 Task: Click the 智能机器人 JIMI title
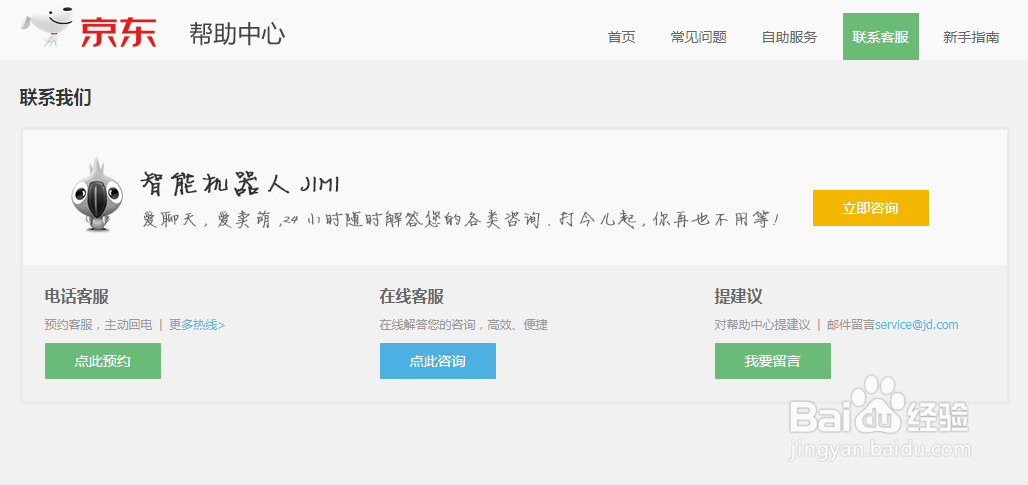(x=241, y=184)
